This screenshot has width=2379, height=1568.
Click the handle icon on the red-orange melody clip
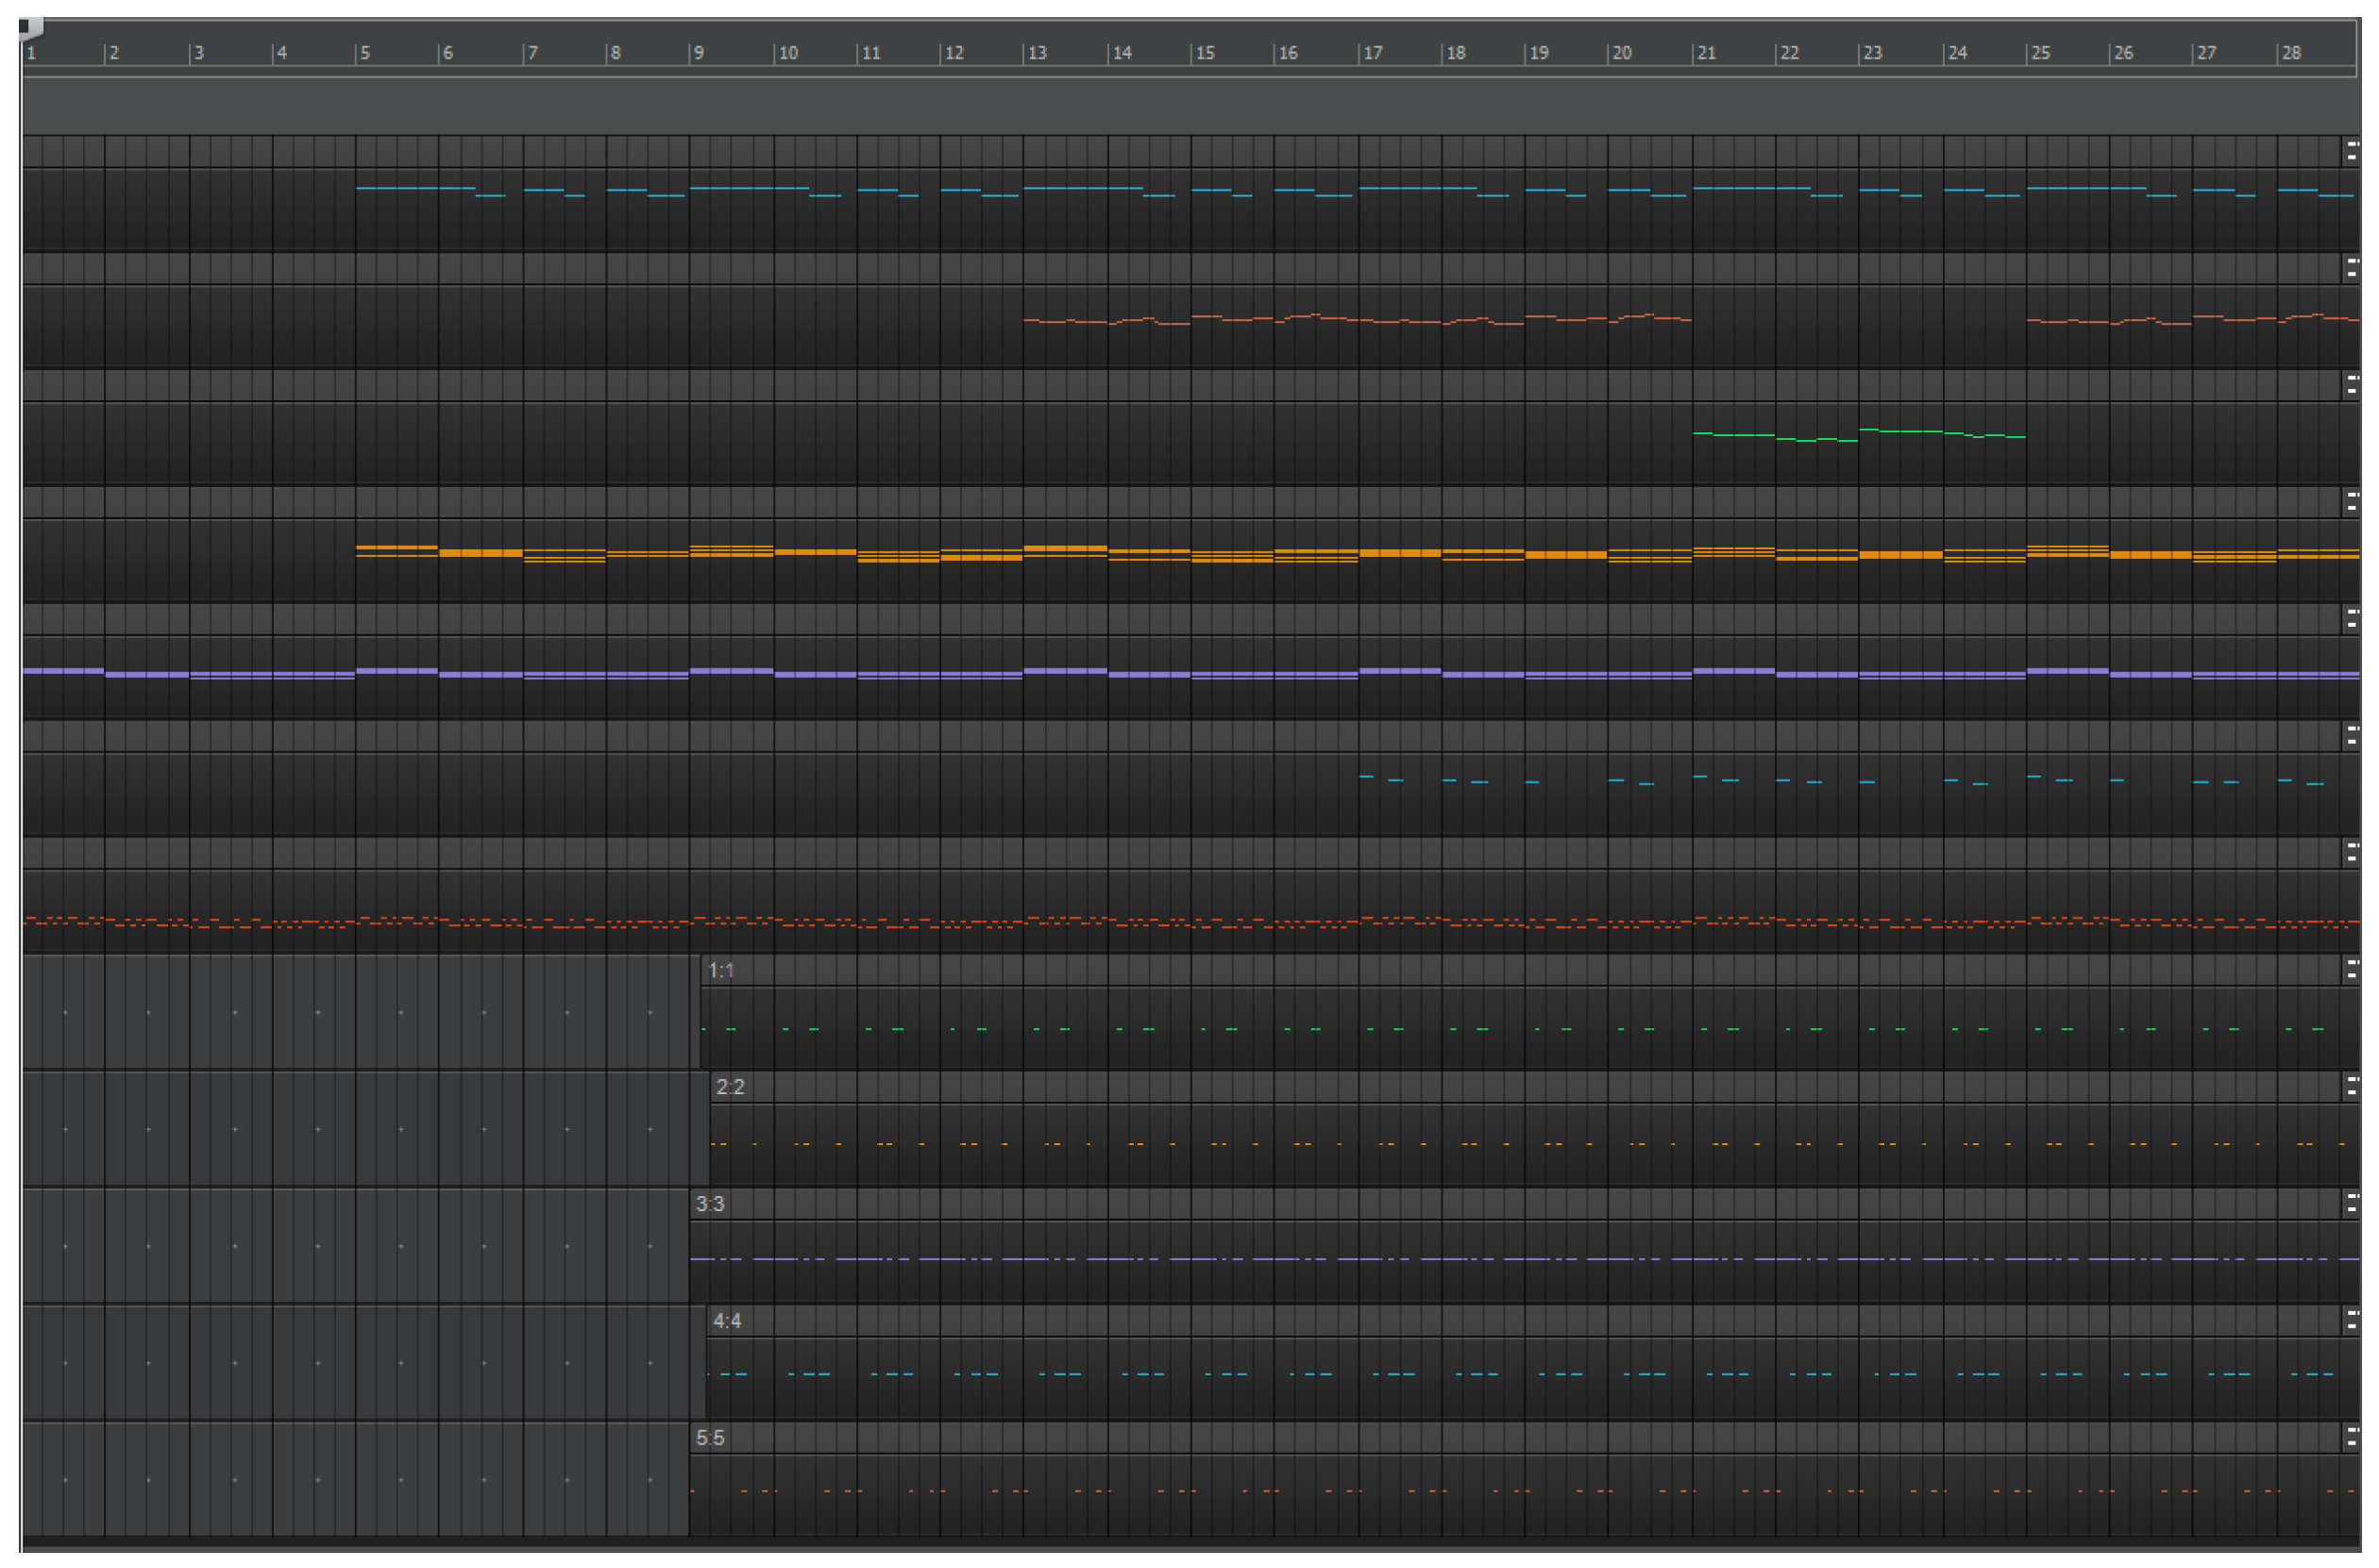2351,268
